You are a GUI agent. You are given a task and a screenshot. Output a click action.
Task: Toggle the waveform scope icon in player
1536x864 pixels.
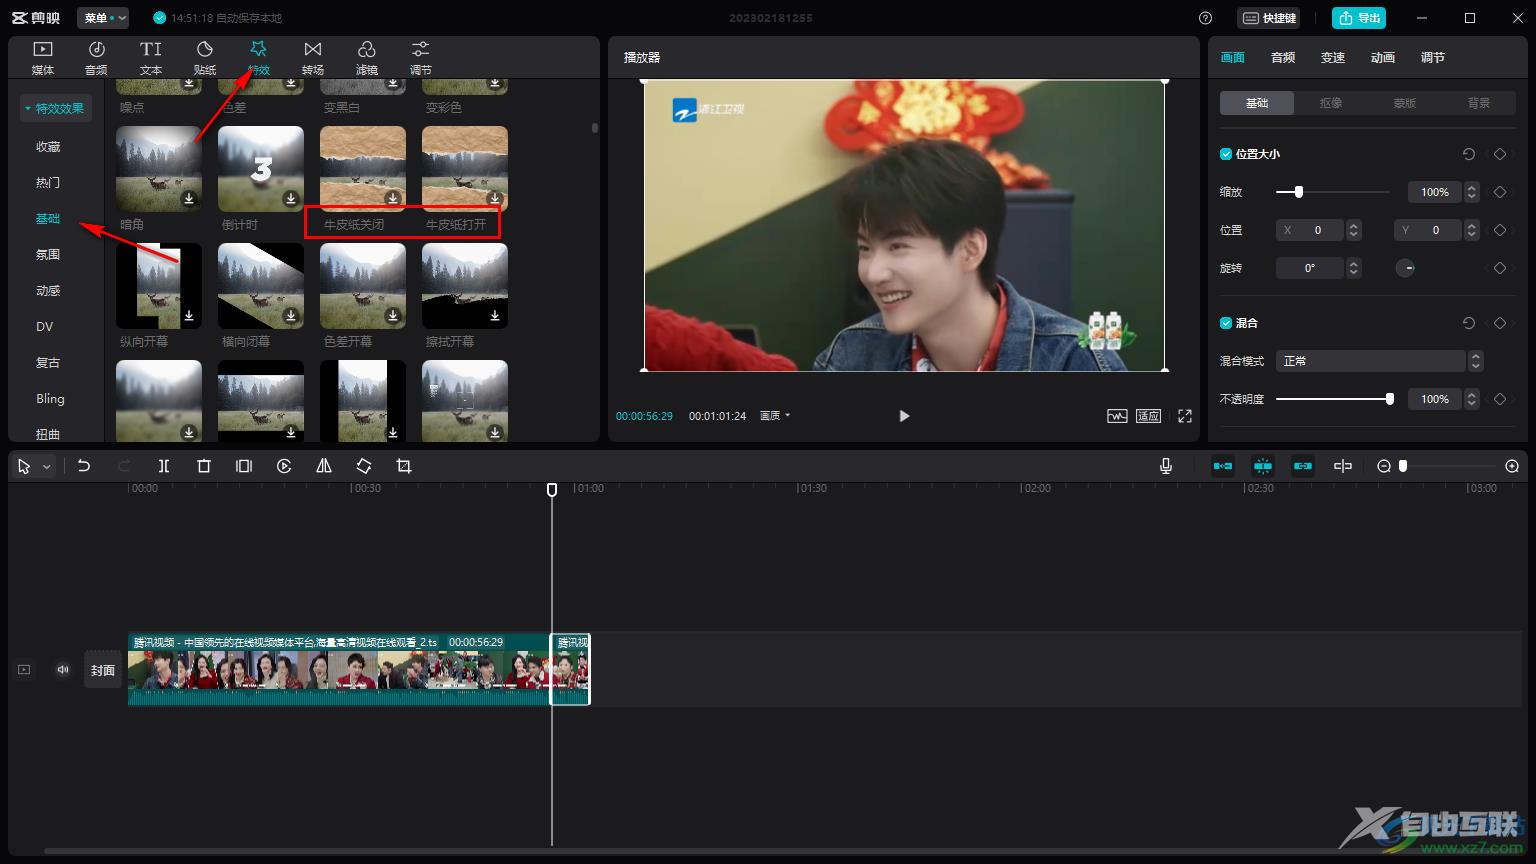point(1117,416)
